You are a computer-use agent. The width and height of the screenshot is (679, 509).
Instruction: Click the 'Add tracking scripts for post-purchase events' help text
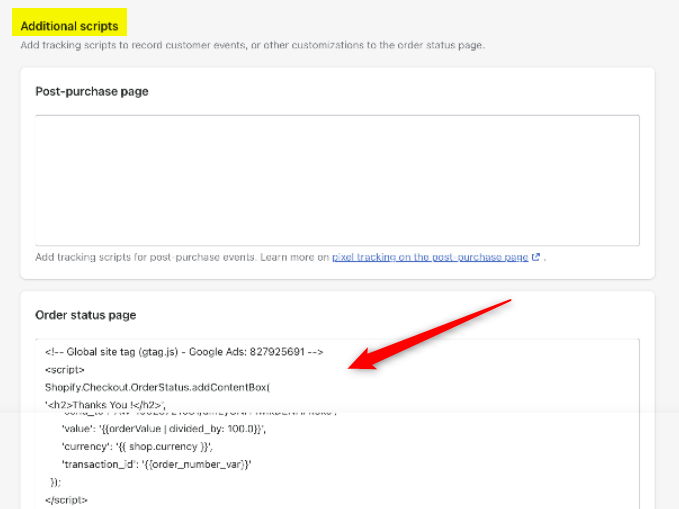click(180, 257)
